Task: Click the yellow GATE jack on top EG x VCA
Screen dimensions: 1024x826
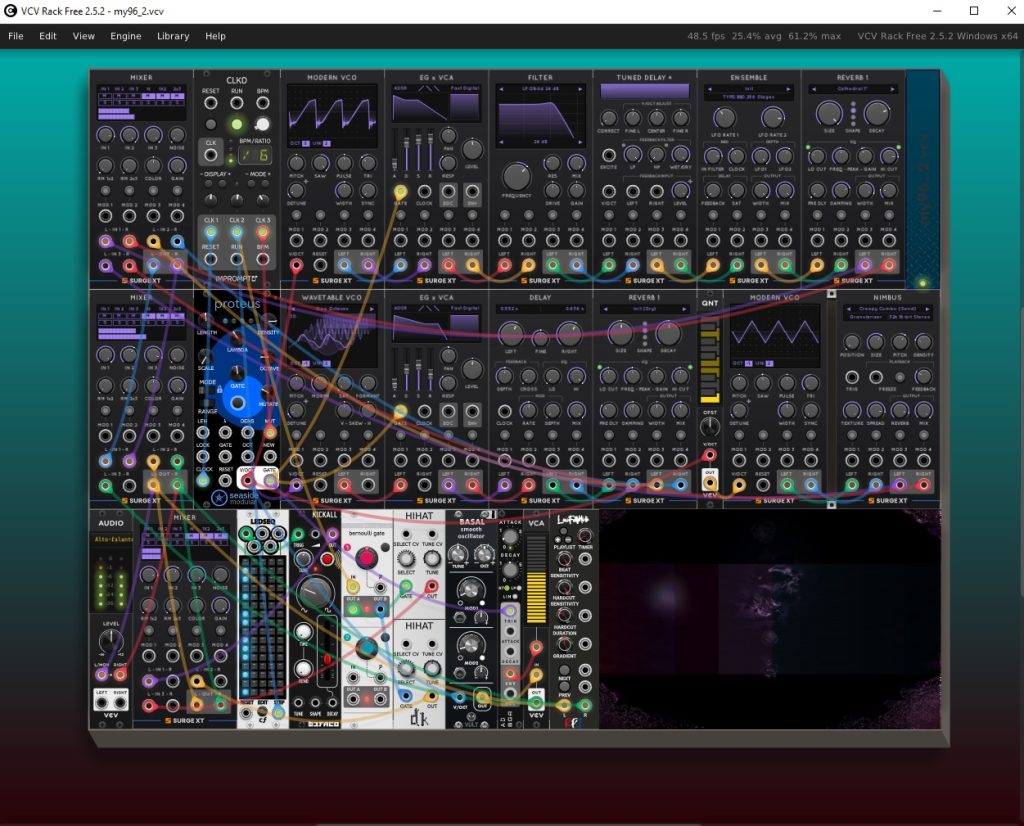Action: point(400,191)
